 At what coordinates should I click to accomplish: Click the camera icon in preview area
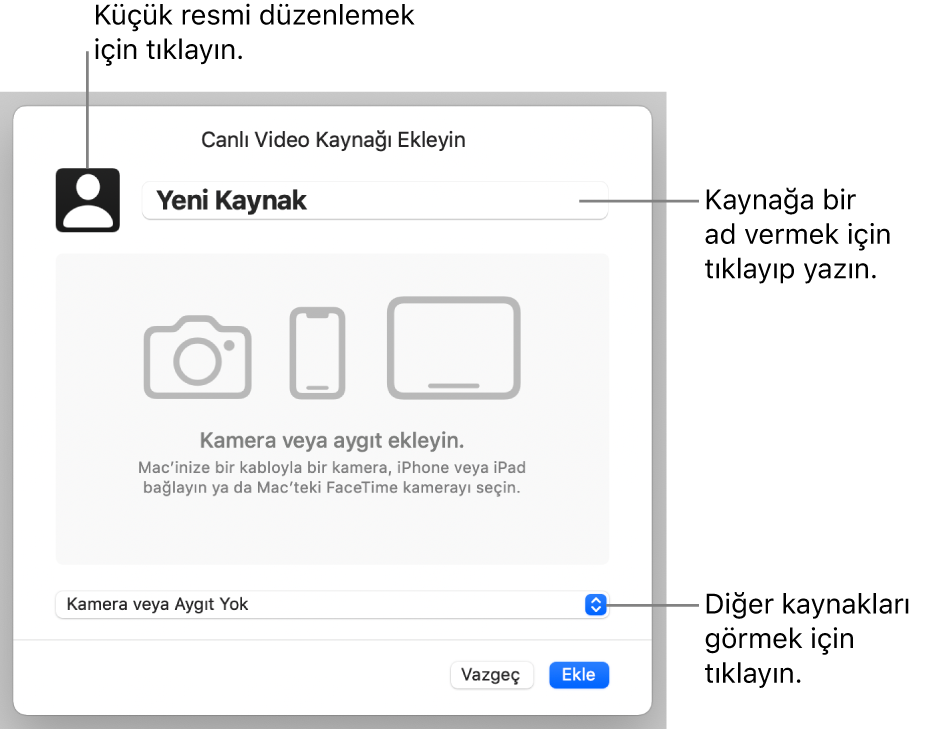198,356
